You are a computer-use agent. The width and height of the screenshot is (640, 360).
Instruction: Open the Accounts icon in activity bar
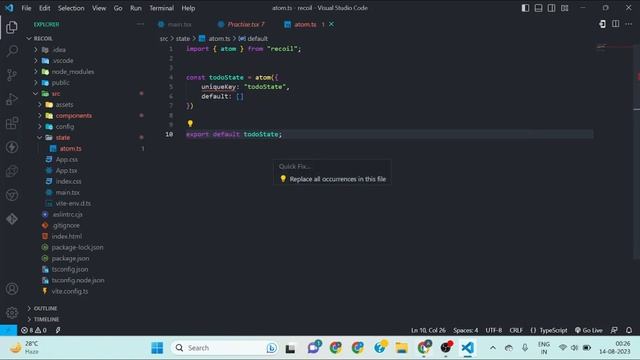pos(12,289)
